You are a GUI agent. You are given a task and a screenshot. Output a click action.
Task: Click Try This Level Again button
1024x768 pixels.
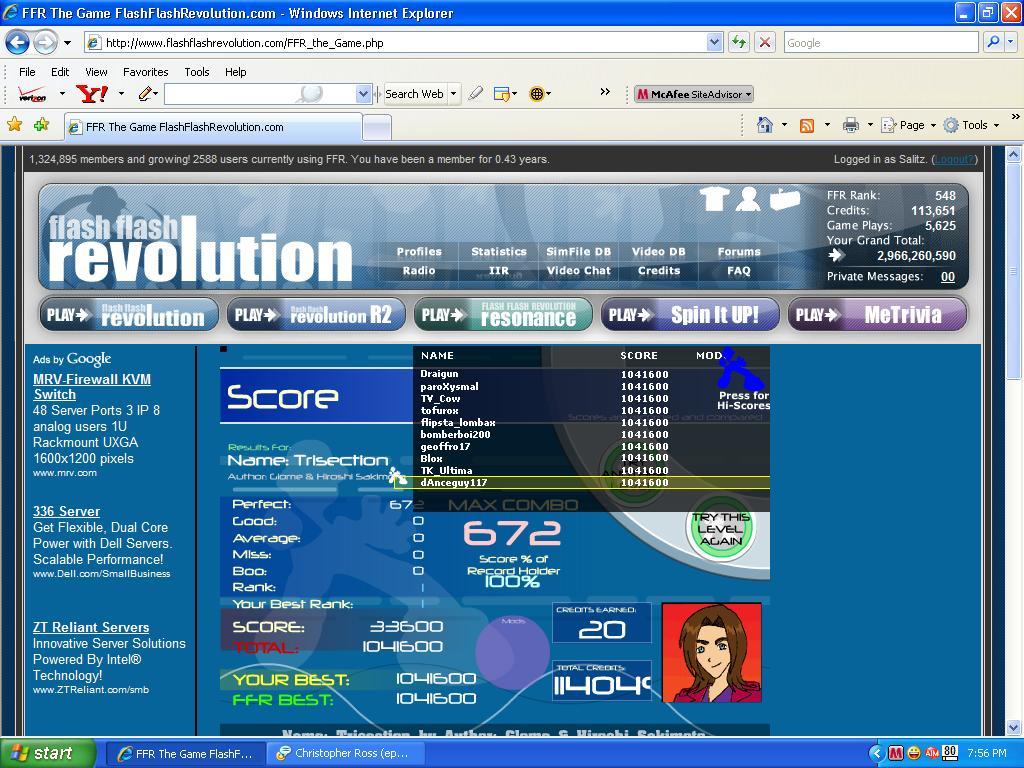pos(720,529)
